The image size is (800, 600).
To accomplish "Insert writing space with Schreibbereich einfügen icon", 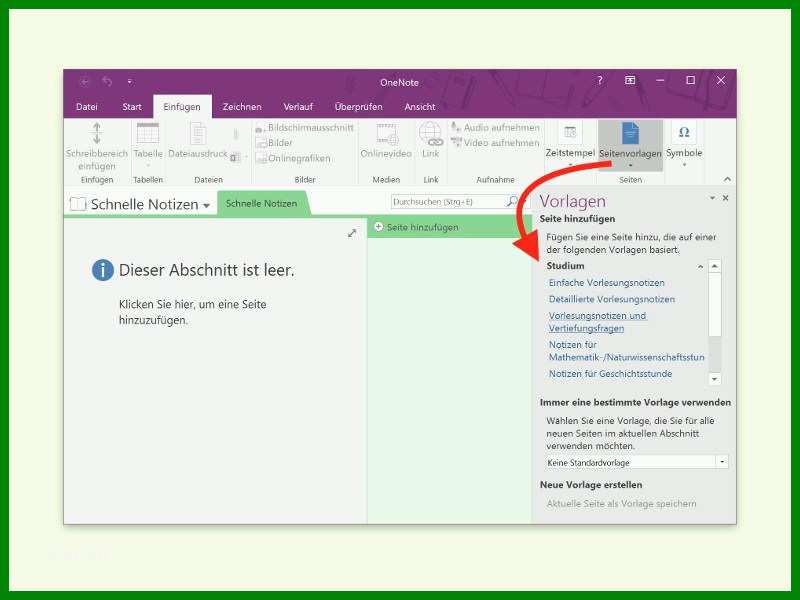I will [97, 133].
